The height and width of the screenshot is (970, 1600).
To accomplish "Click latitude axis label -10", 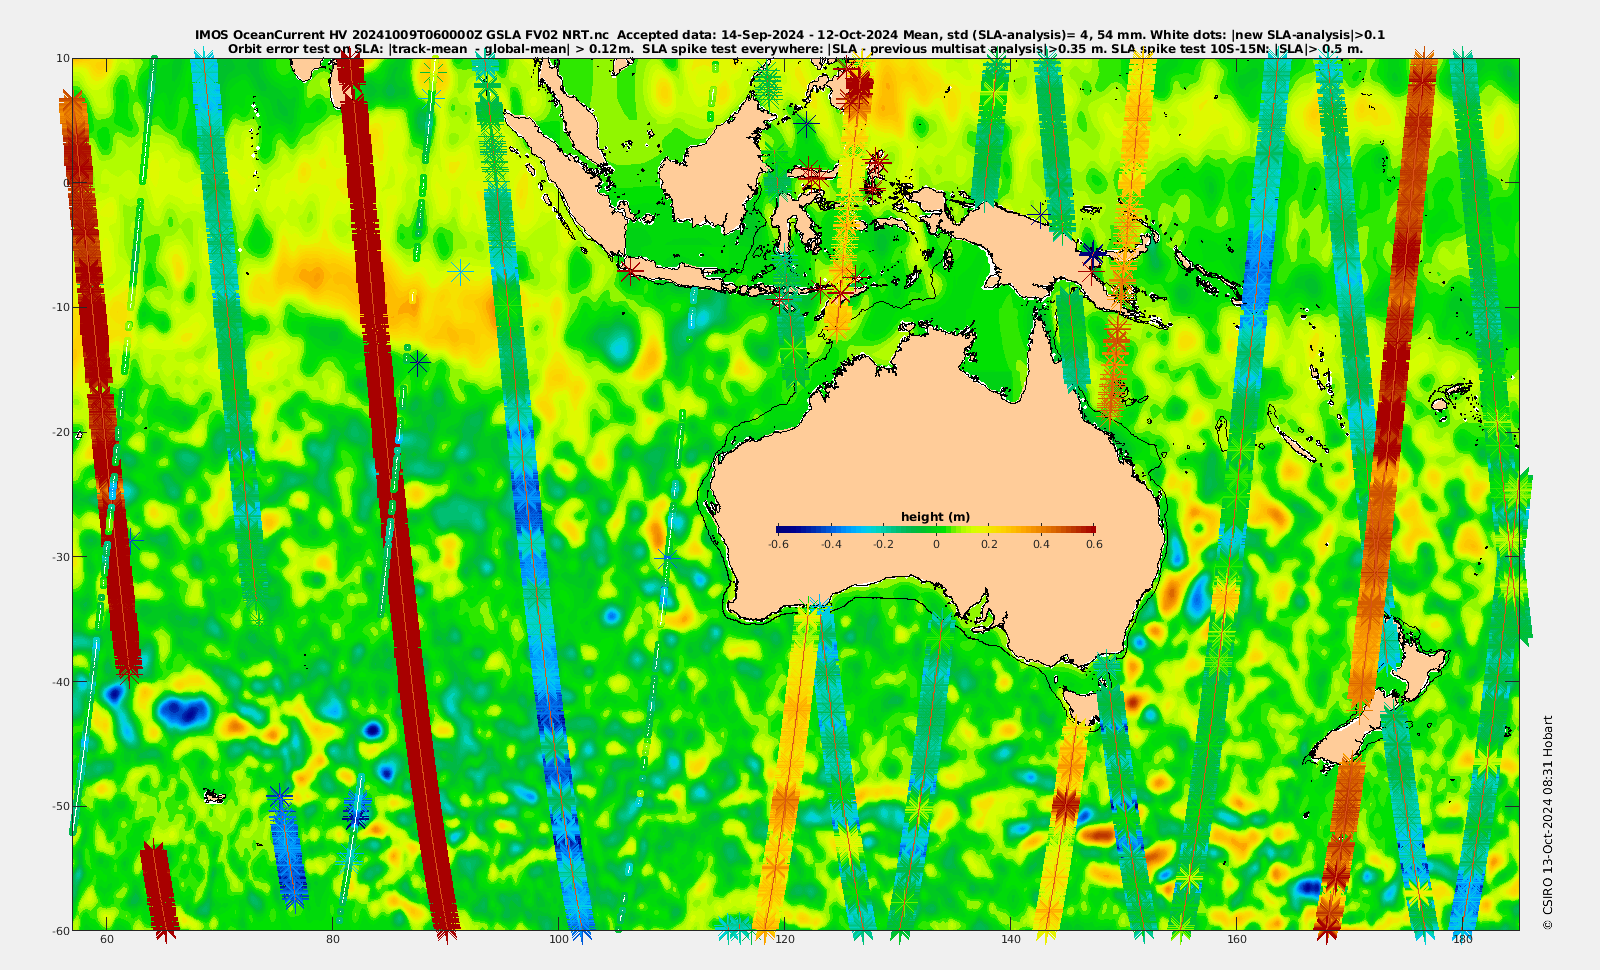I will pos(60,307).
